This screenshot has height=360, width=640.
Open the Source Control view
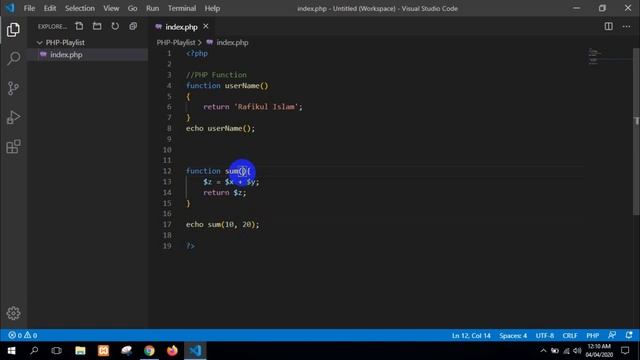point(13,88)
